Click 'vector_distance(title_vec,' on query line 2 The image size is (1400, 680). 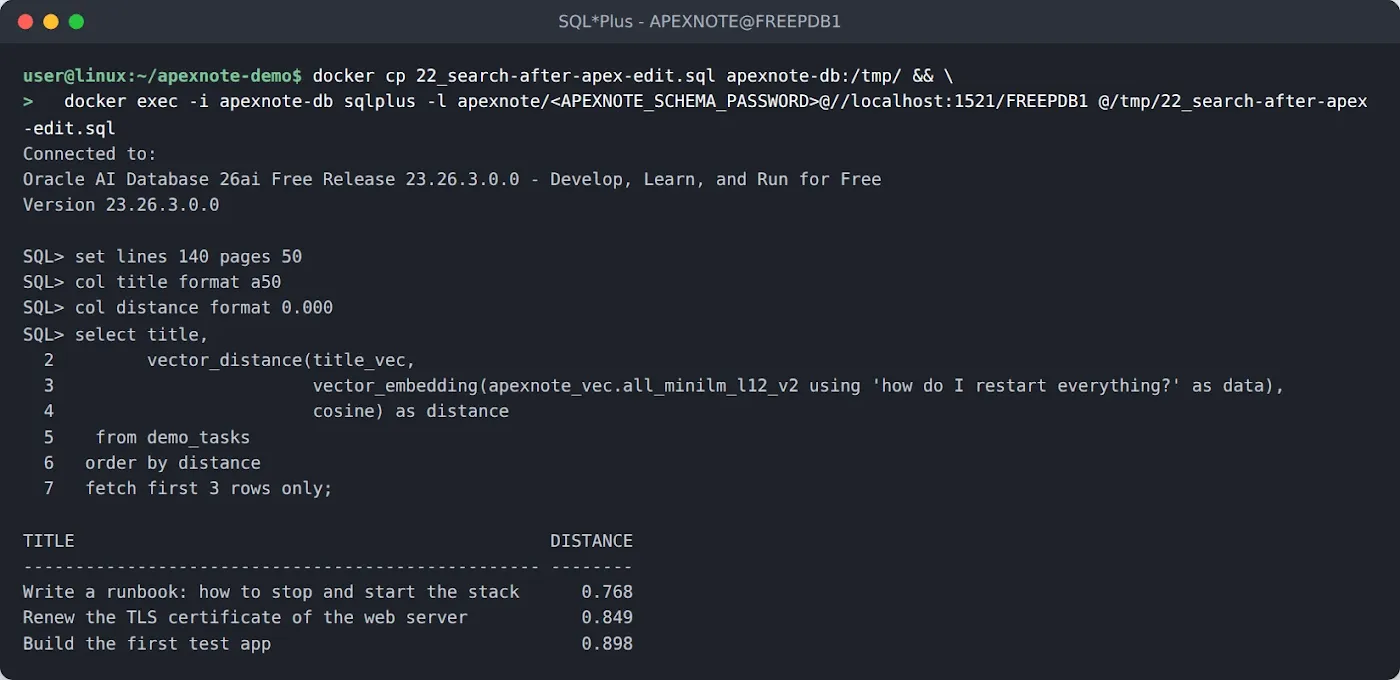tap(281, 360)
